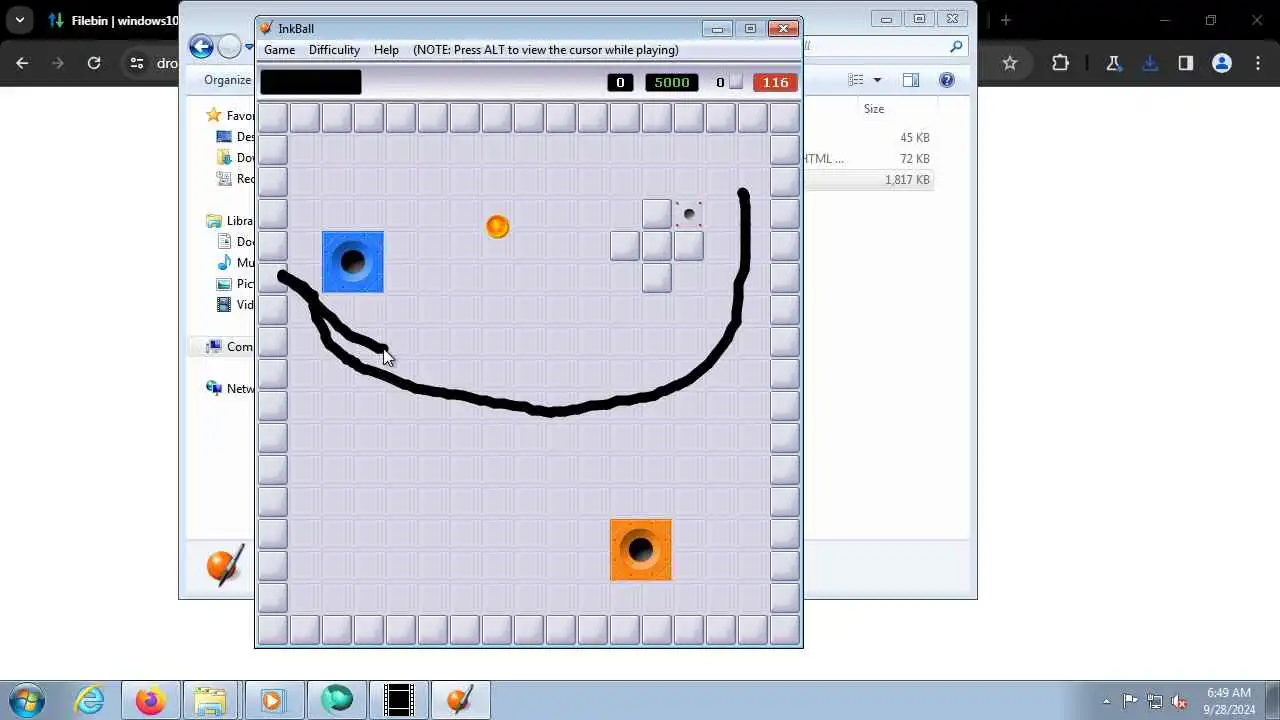Toggle Chrome side panel

pos(1186,63)
